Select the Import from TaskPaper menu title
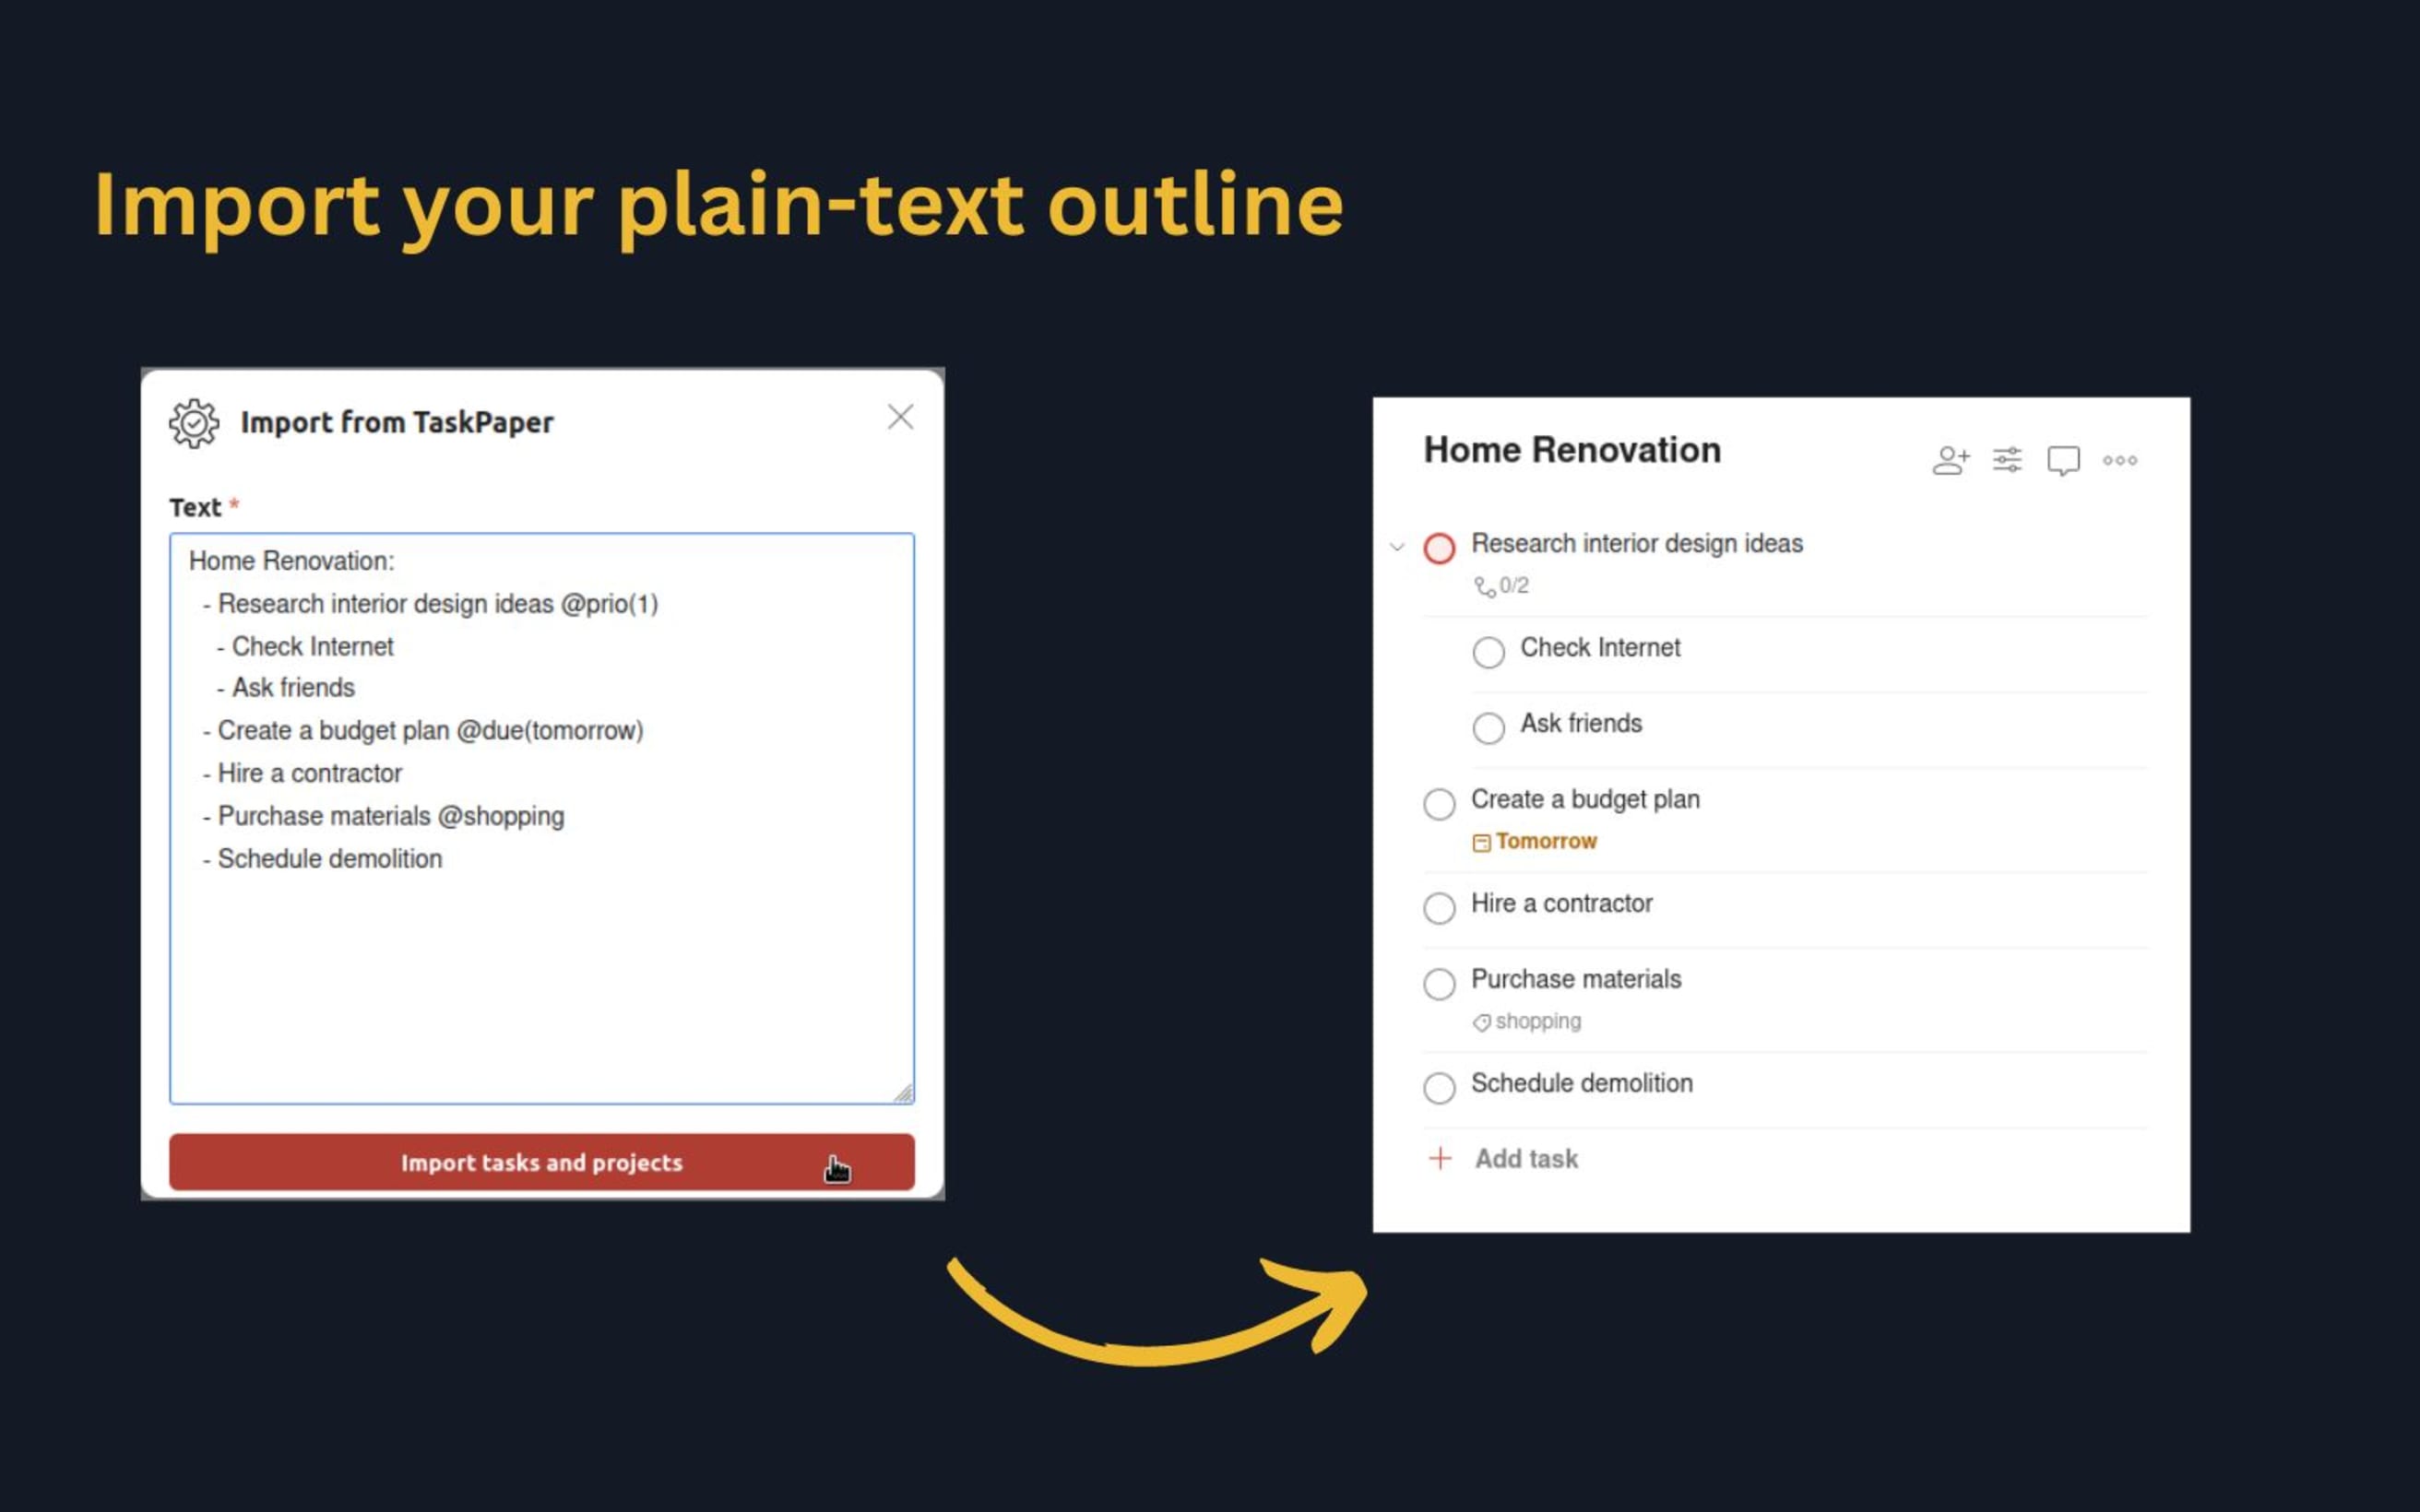This screenshot has width=2420, height=1512. click(397, 423)
